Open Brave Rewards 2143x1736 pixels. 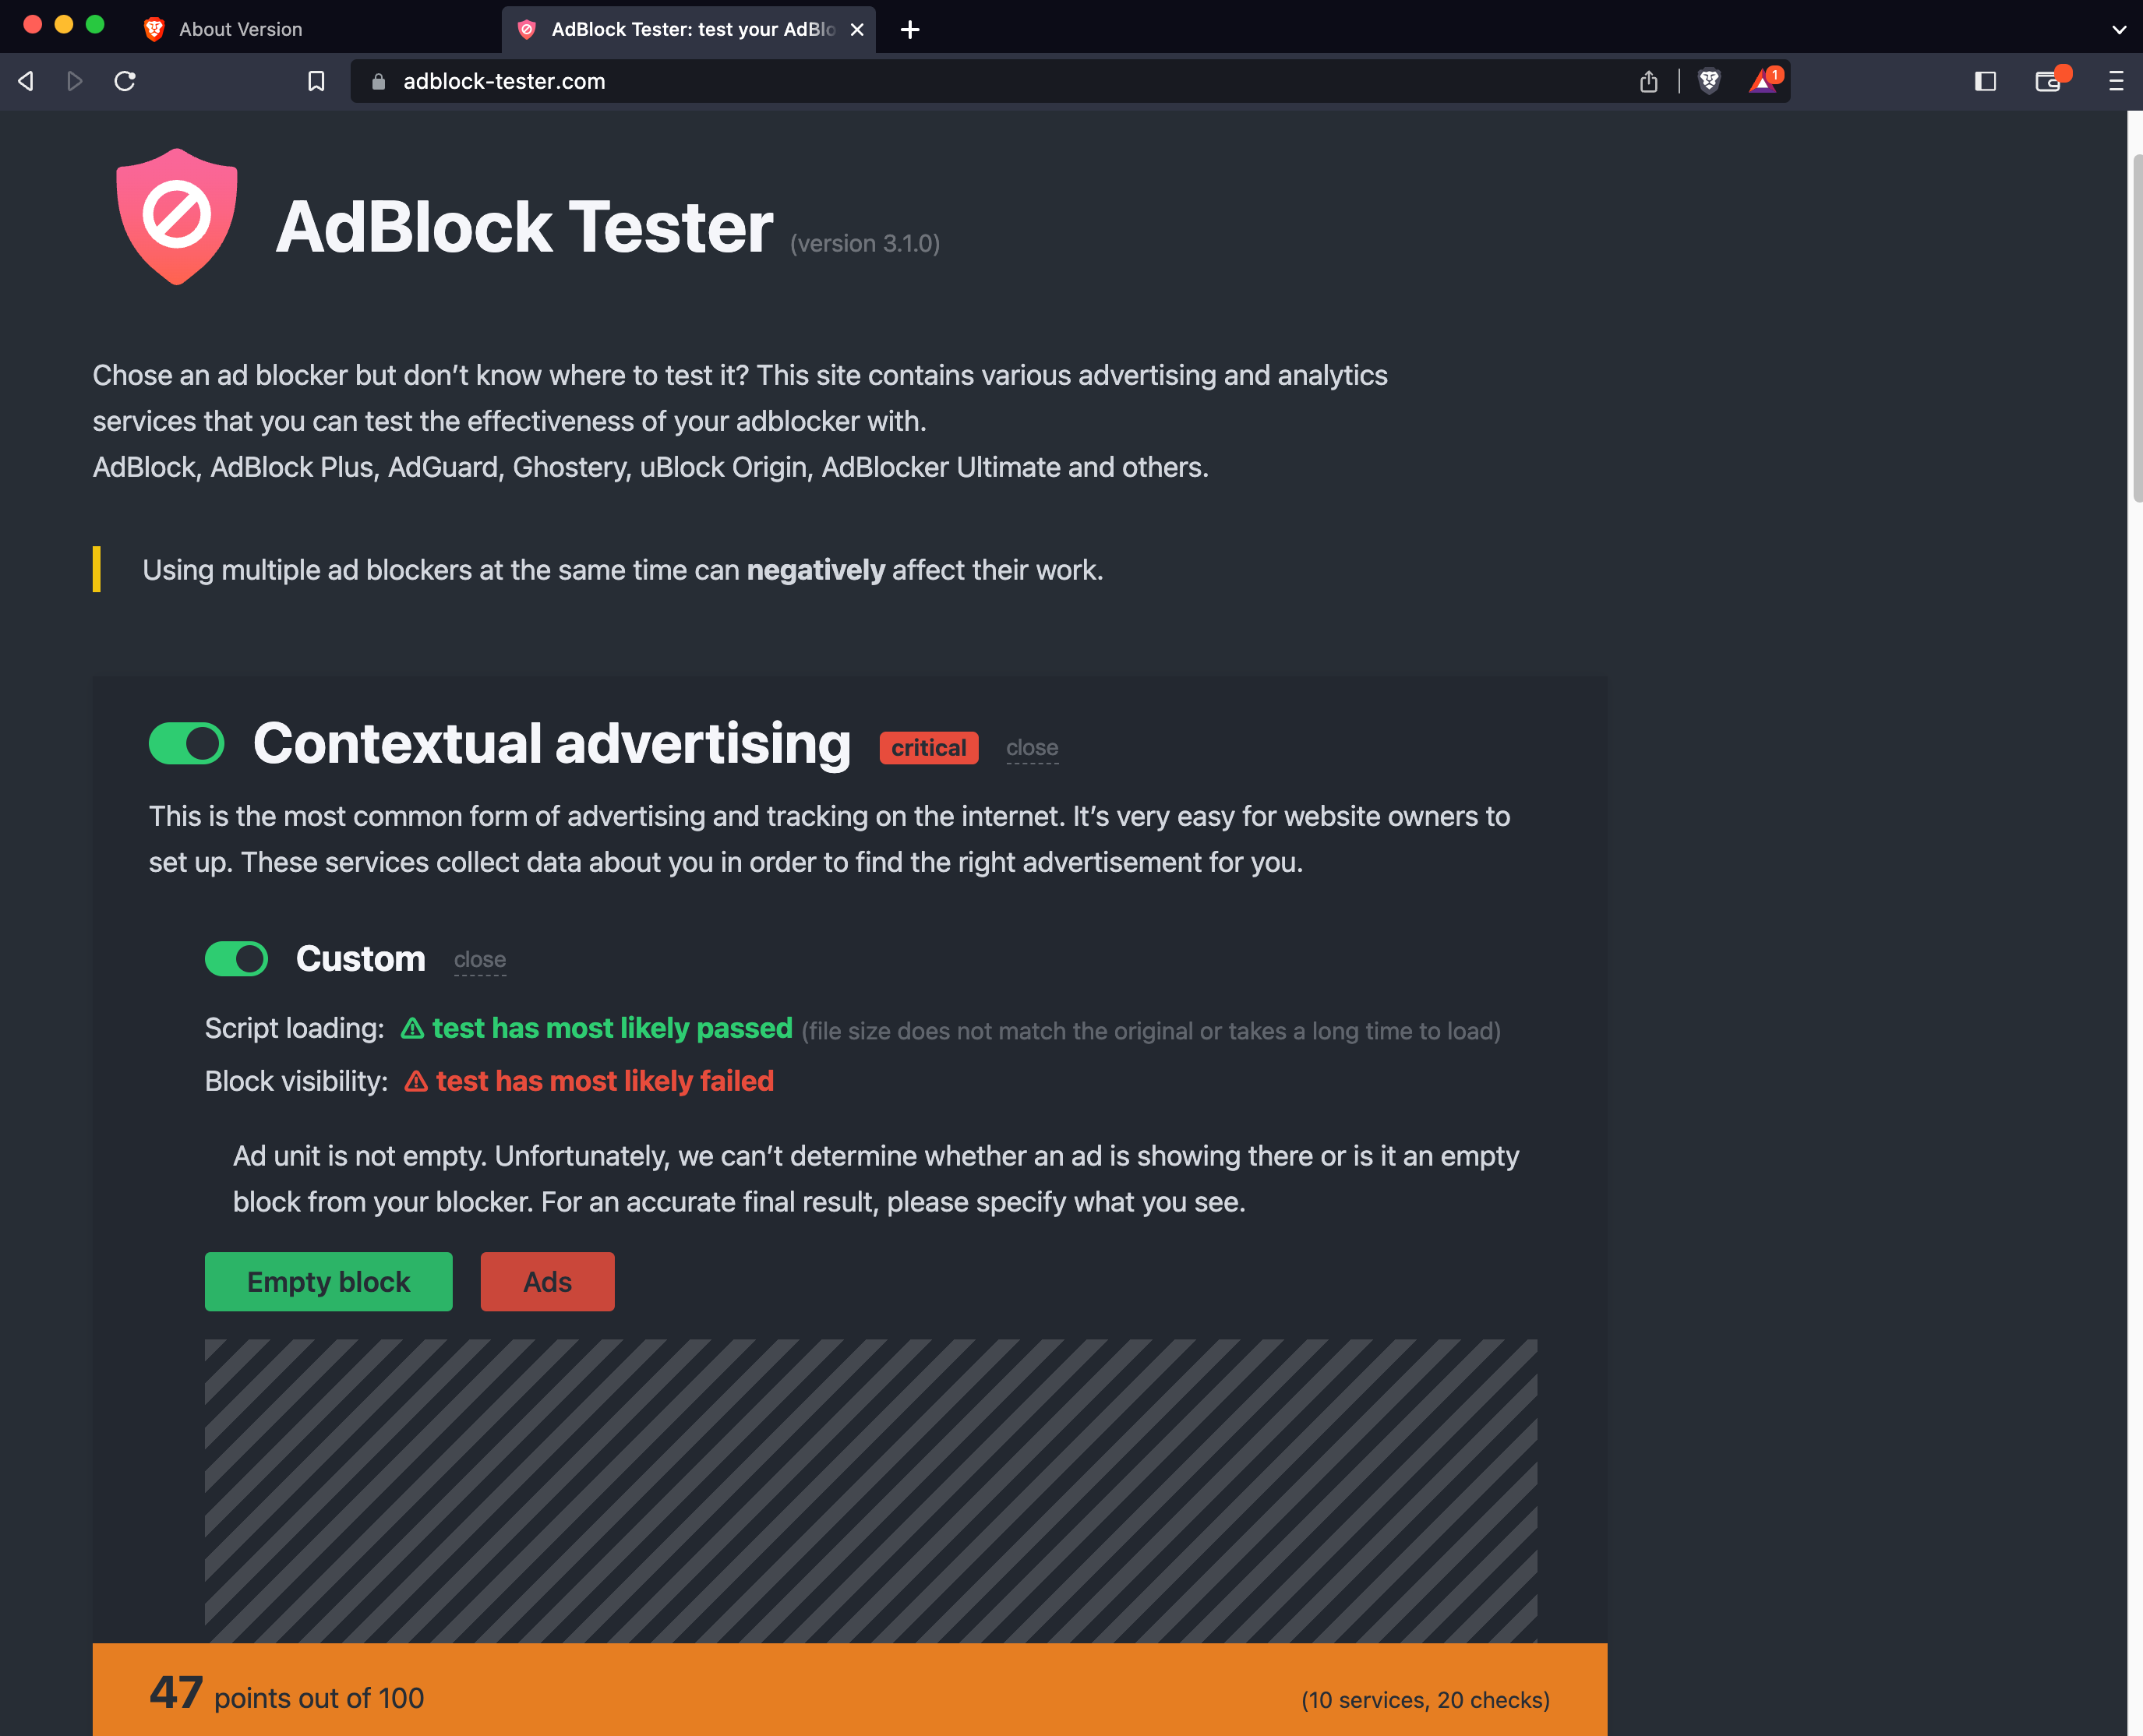[x=1763, y=81]
